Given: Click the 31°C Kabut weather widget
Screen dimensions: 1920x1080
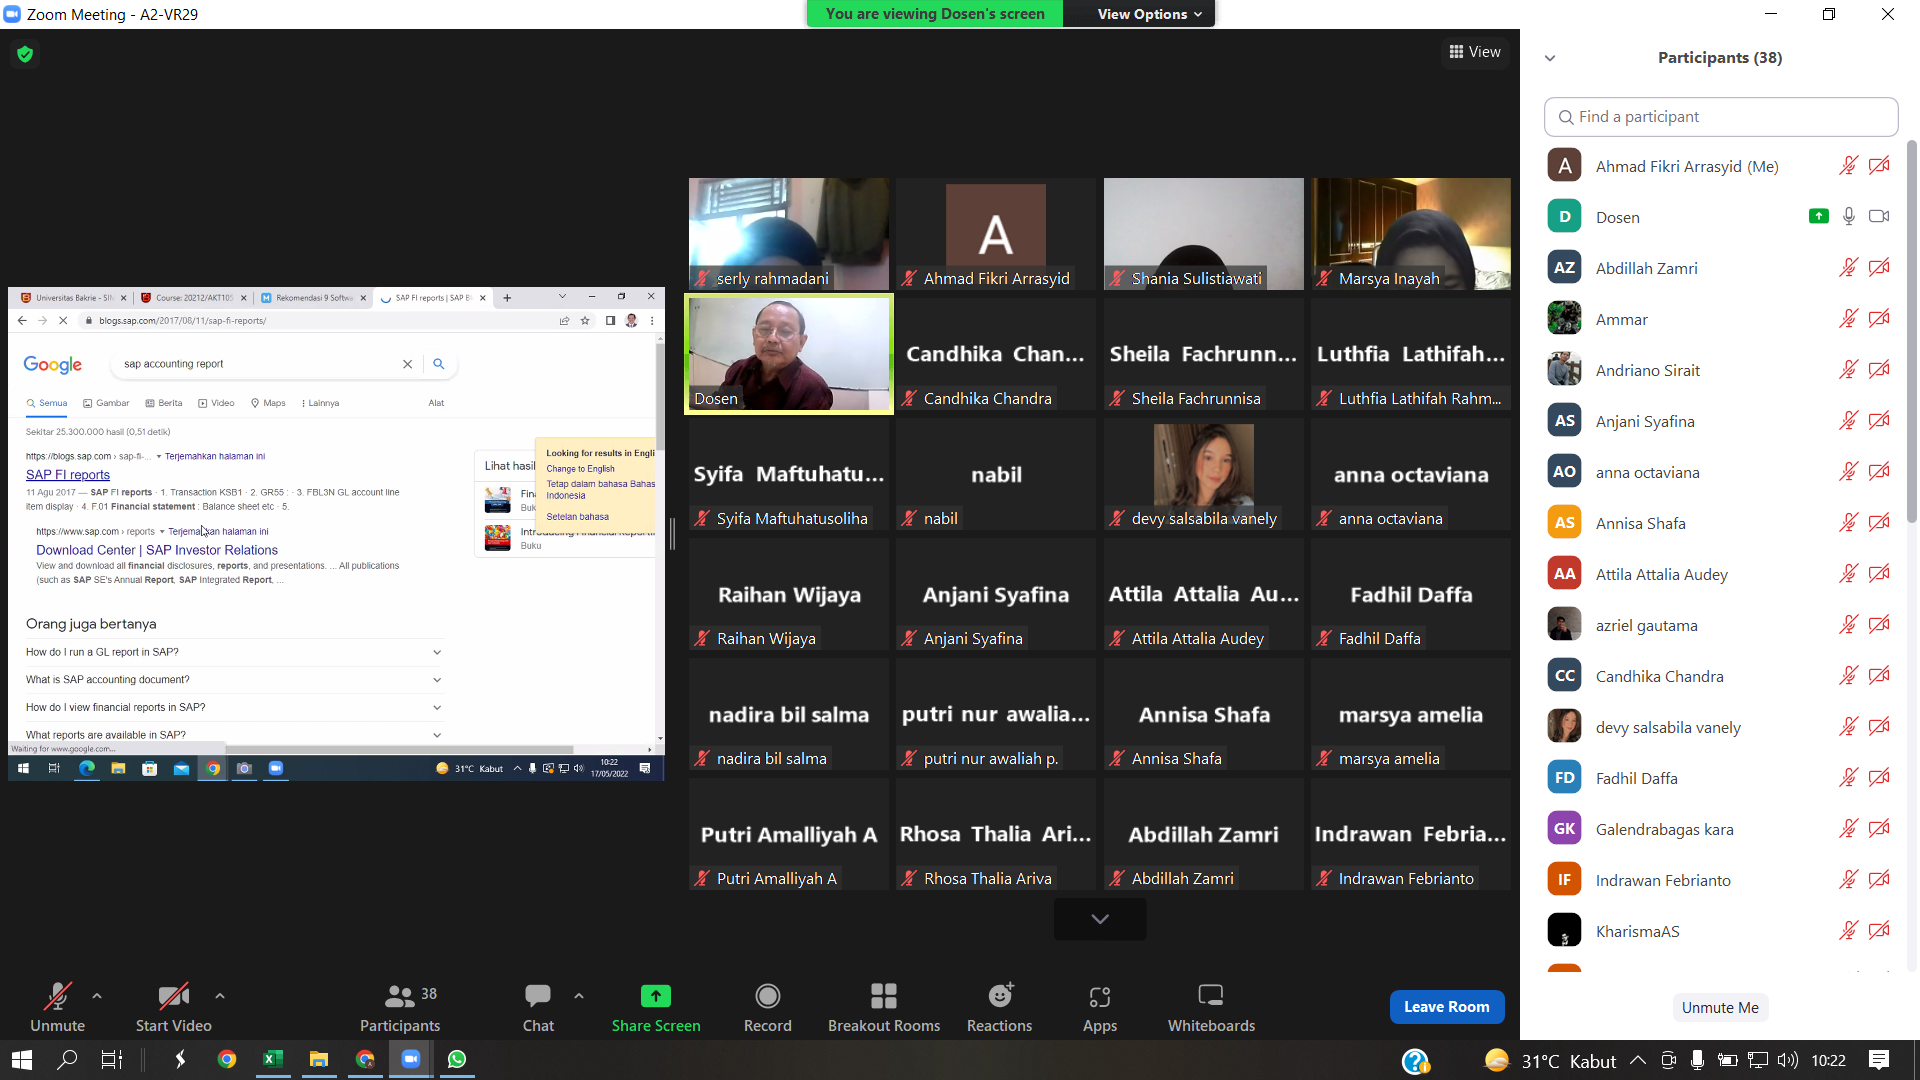Looking at the screenshot, I should [x=1551, y=1060].
